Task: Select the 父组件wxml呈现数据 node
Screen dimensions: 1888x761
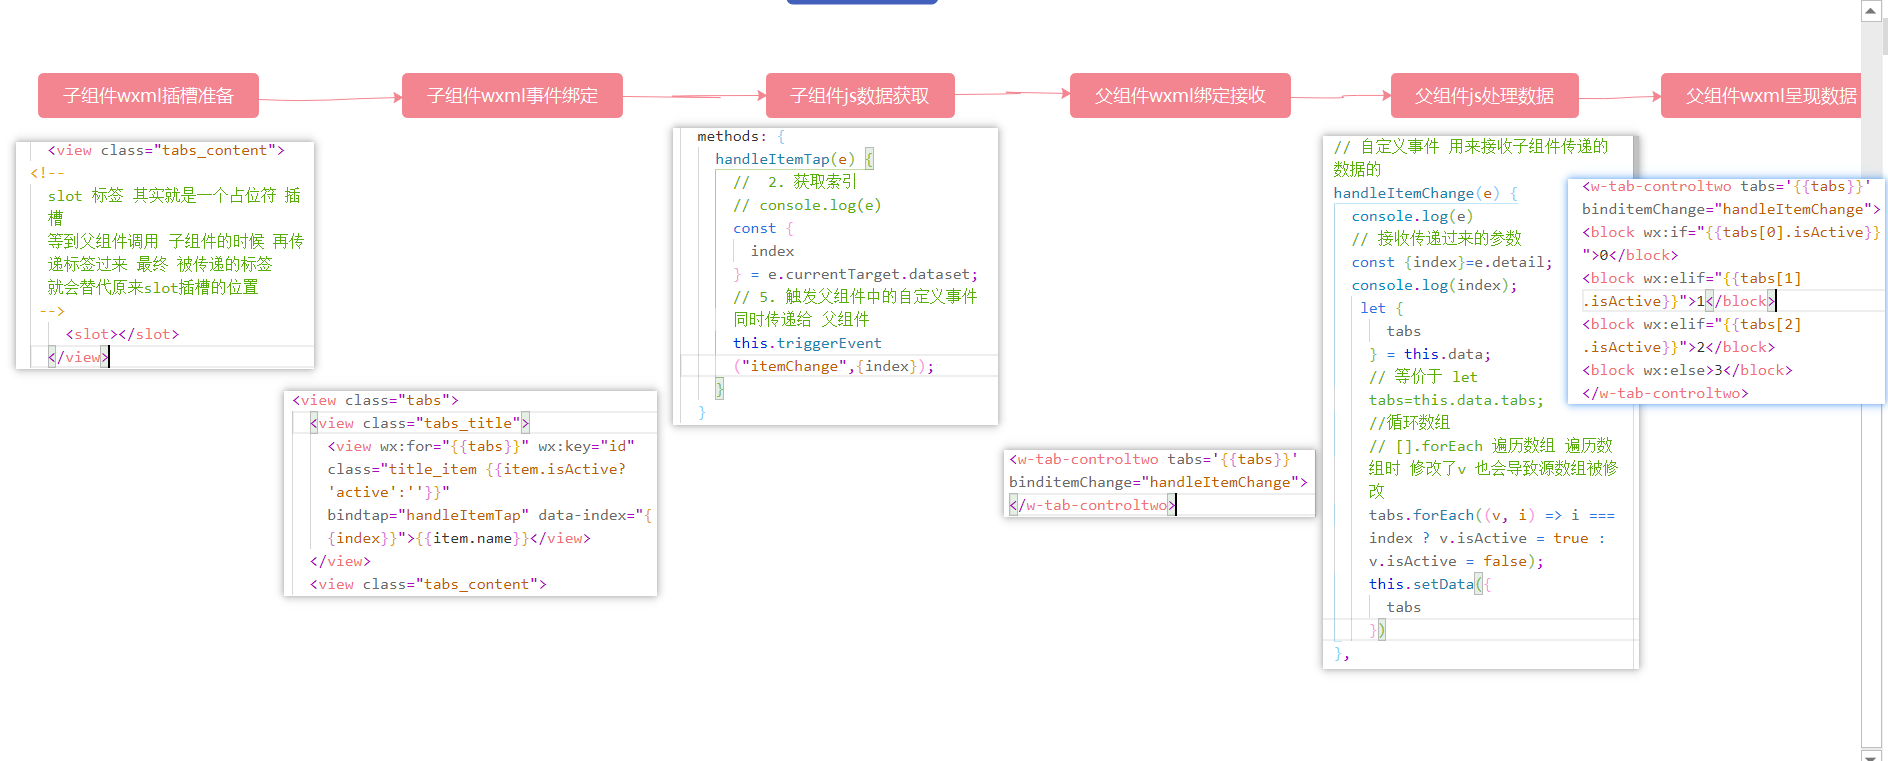Action: click(x=1762, y=96)
